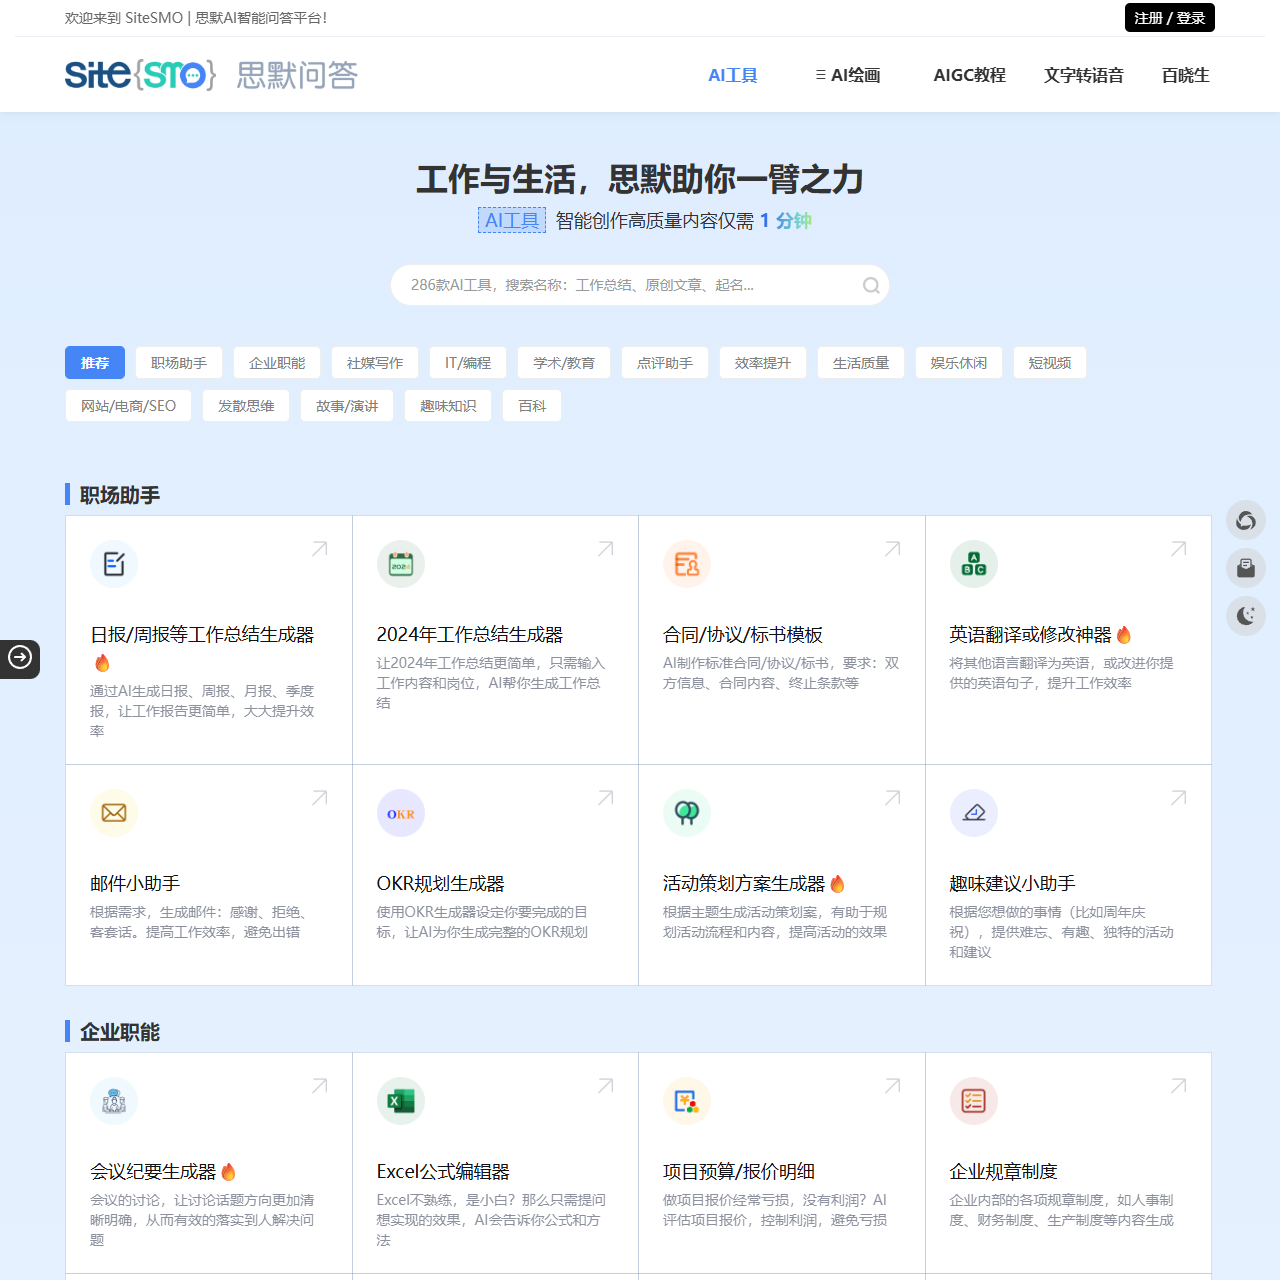The height and width of the screenshot is (1280, 1280).
Task: Select the 推荐 category filter
Action: coord(94,362)
